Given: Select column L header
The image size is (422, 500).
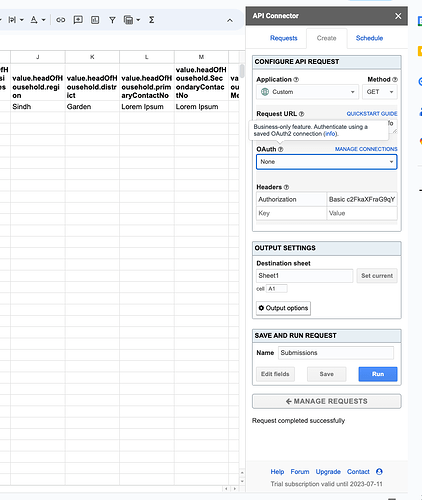Looking at the screenshot, I should [x=147, y=57].
